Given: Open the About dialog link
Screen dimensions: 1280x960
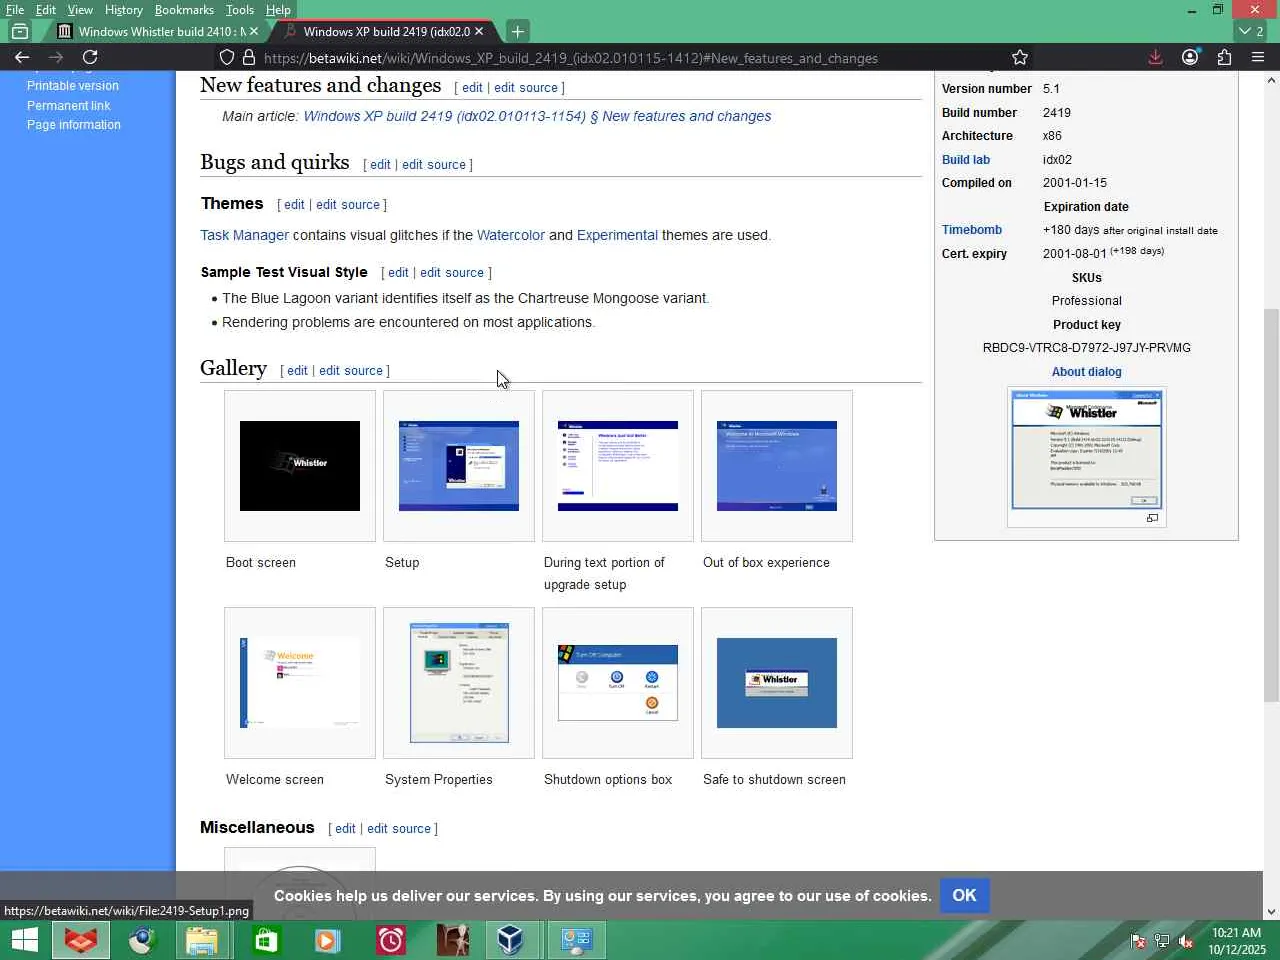Looking at the screenshot, I should (x=1087, y=372).
